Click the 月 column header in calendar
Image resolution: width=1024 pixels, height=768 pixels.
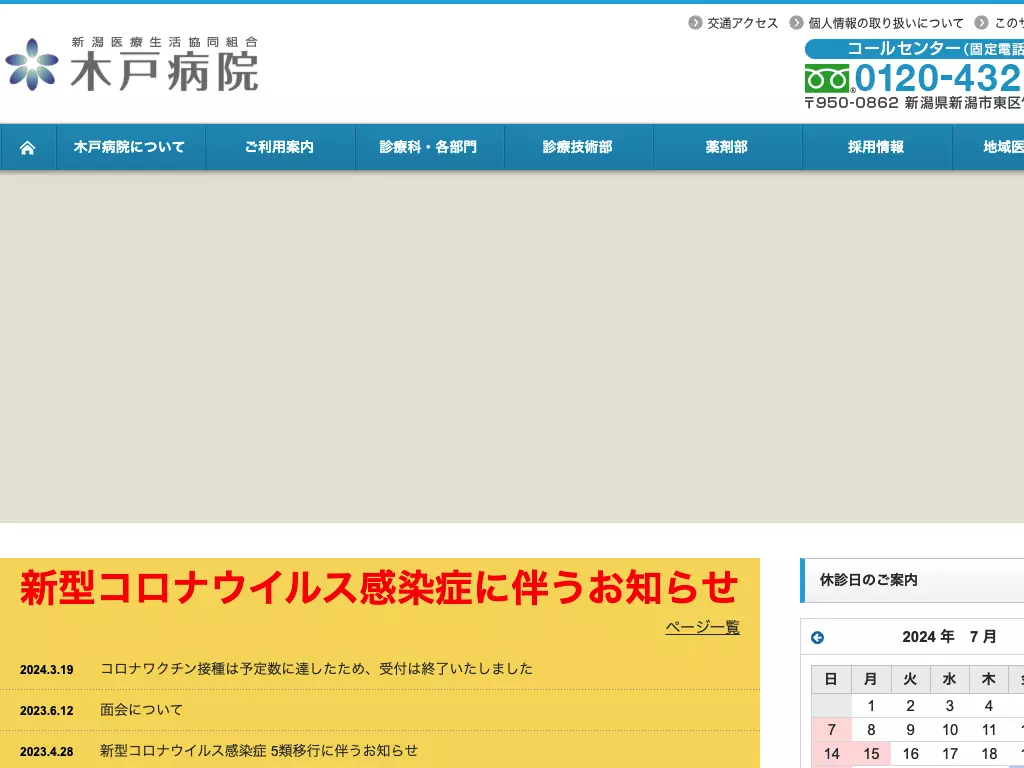click(871, 679)
